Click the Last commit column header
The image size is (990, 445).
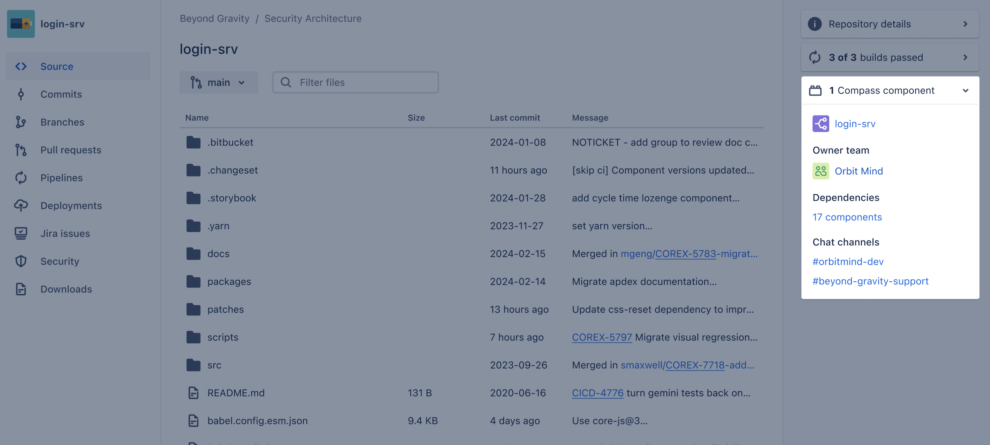(515, 117)
